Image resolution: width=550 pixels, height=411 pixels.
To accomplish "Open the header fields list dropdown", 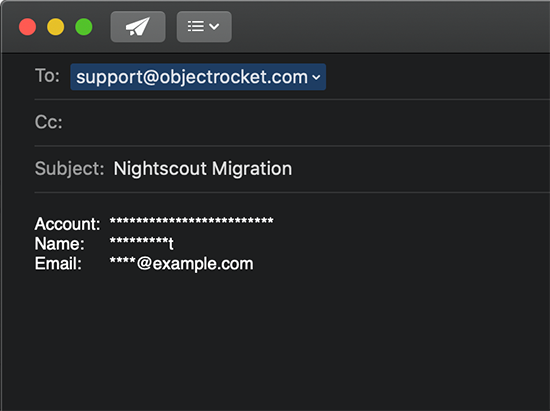I will [x=204, y=27].
